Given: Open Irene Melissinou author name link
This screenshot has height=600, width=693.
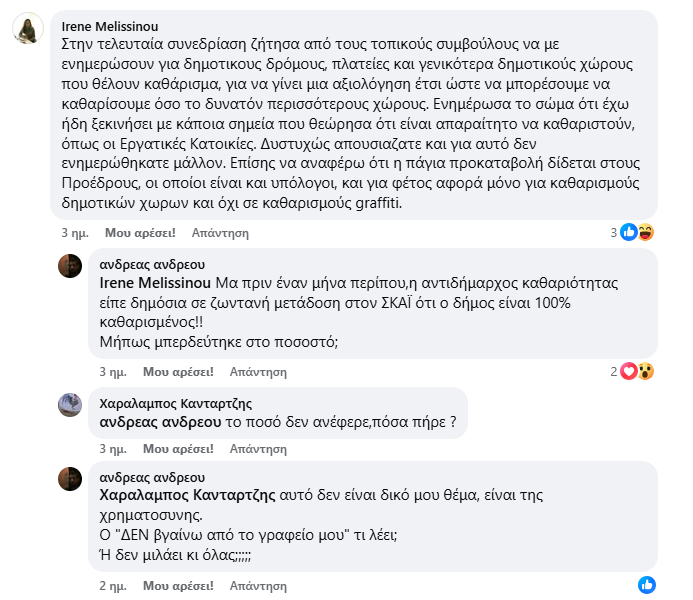Looking at the screenshot, I should tap(110, 26).
